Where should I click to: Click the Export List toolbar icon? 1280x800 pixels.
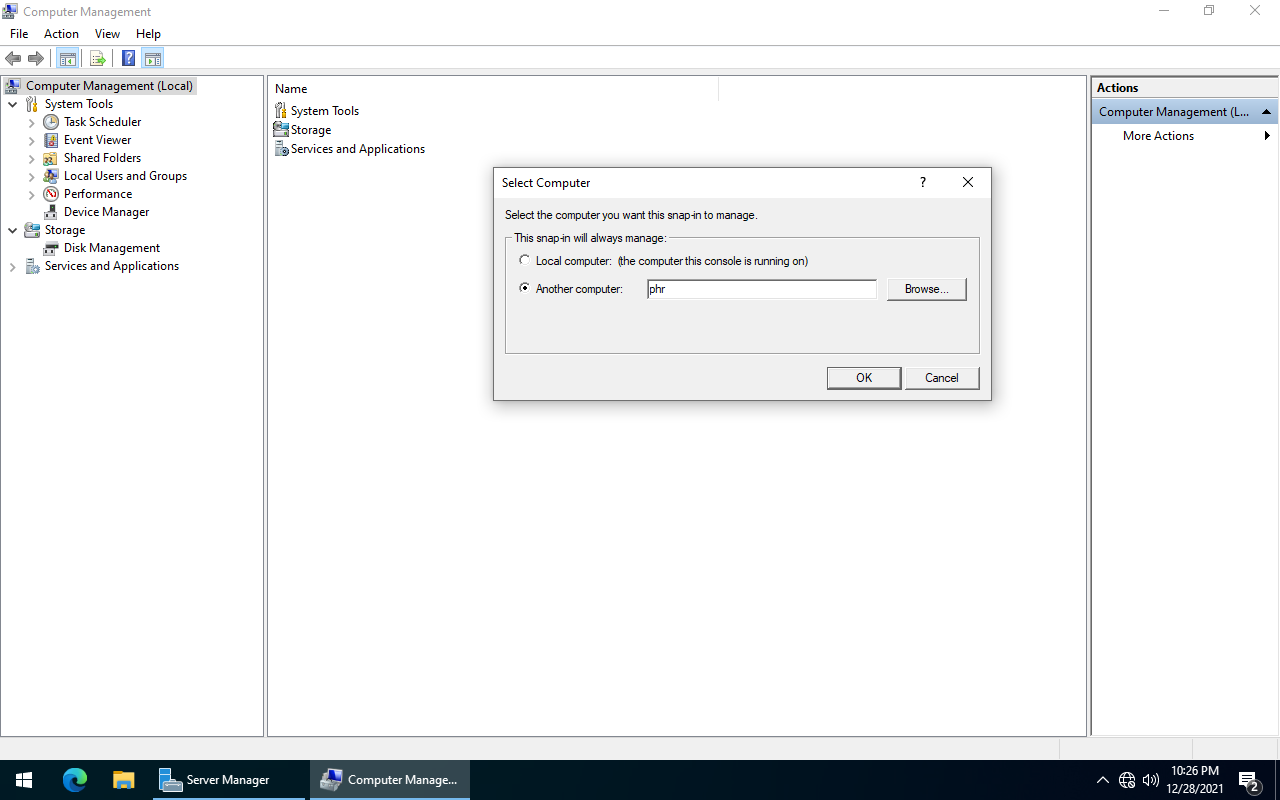tap(97, 58)
